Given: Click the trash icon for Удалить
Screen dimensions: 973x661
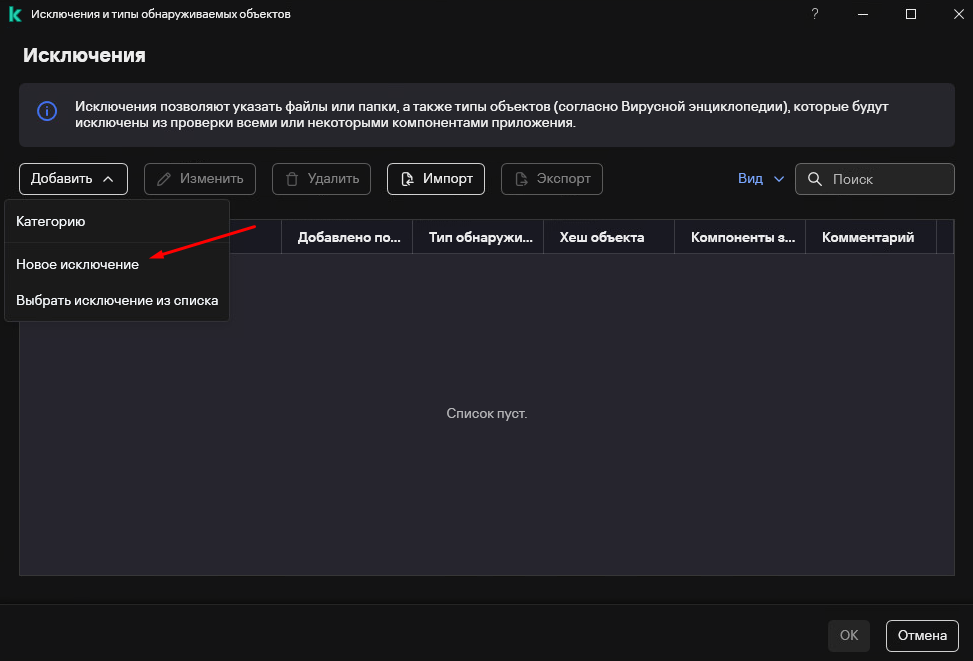Looking at the screenshot, I should (292, 179).
